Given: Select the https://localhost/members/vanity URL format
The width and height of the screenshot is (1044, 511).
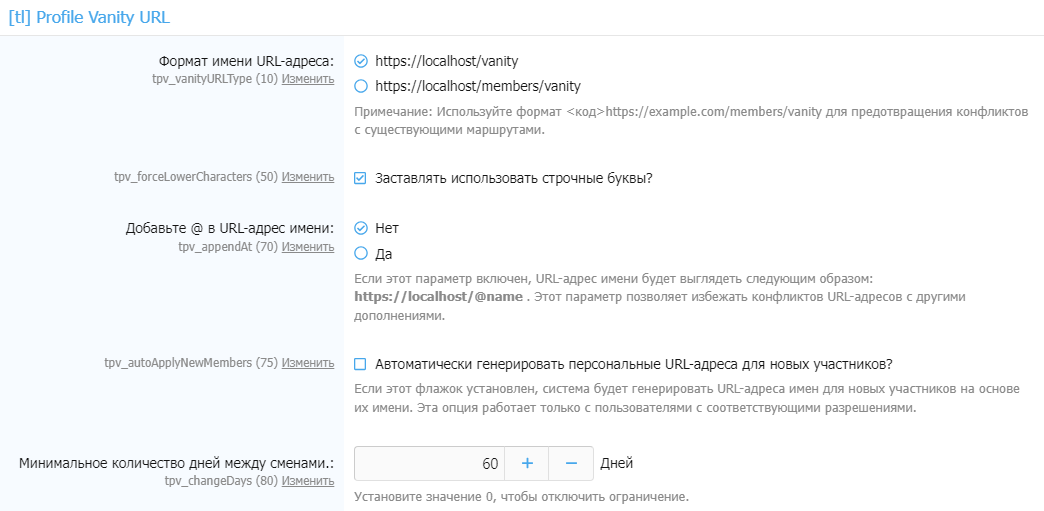Looking at the screenshot, I should pos(362,86).
